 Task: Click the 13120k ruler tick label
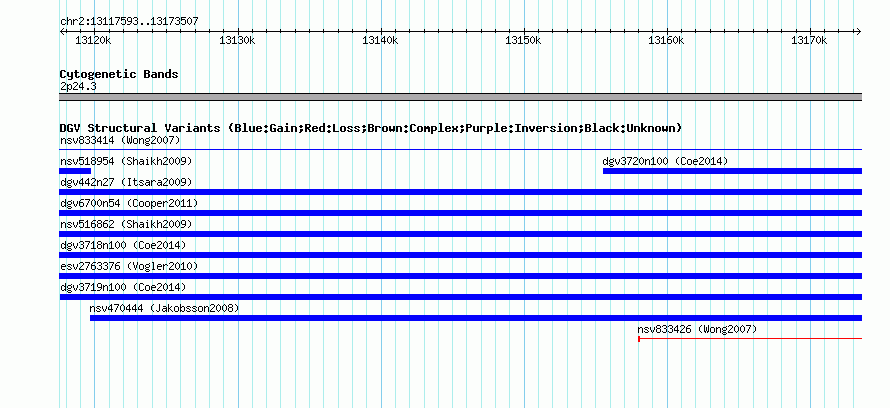click(x=93, y=41)
